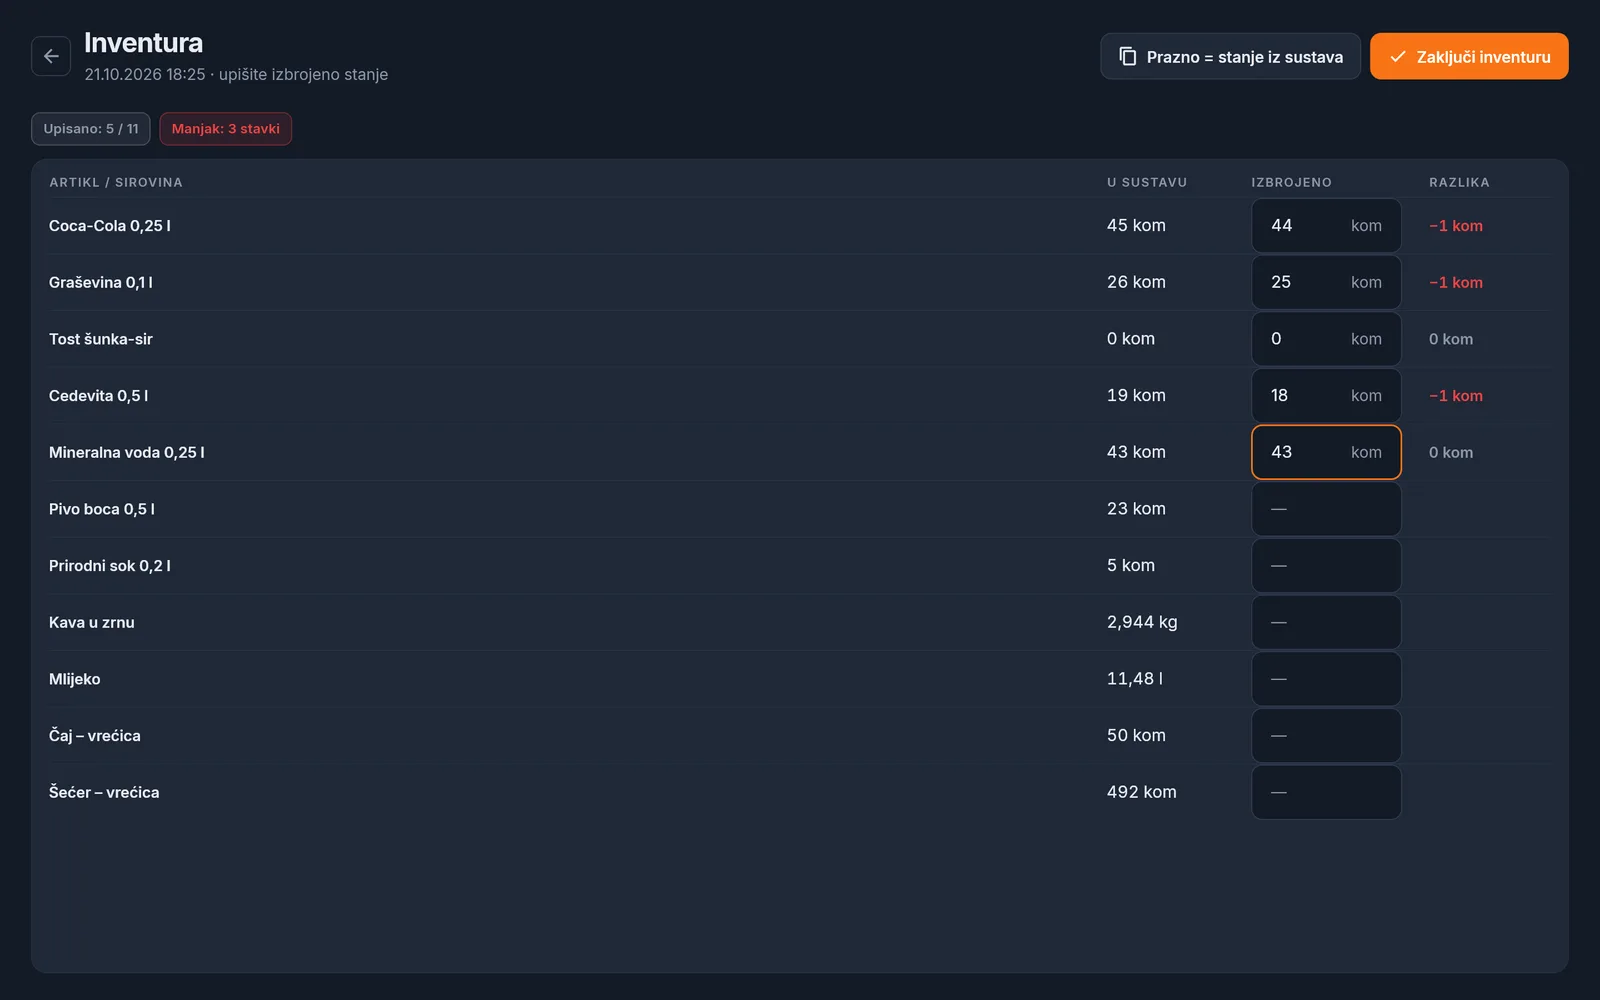Select the Cedevita 0,5 l item name

click(99, 396)
